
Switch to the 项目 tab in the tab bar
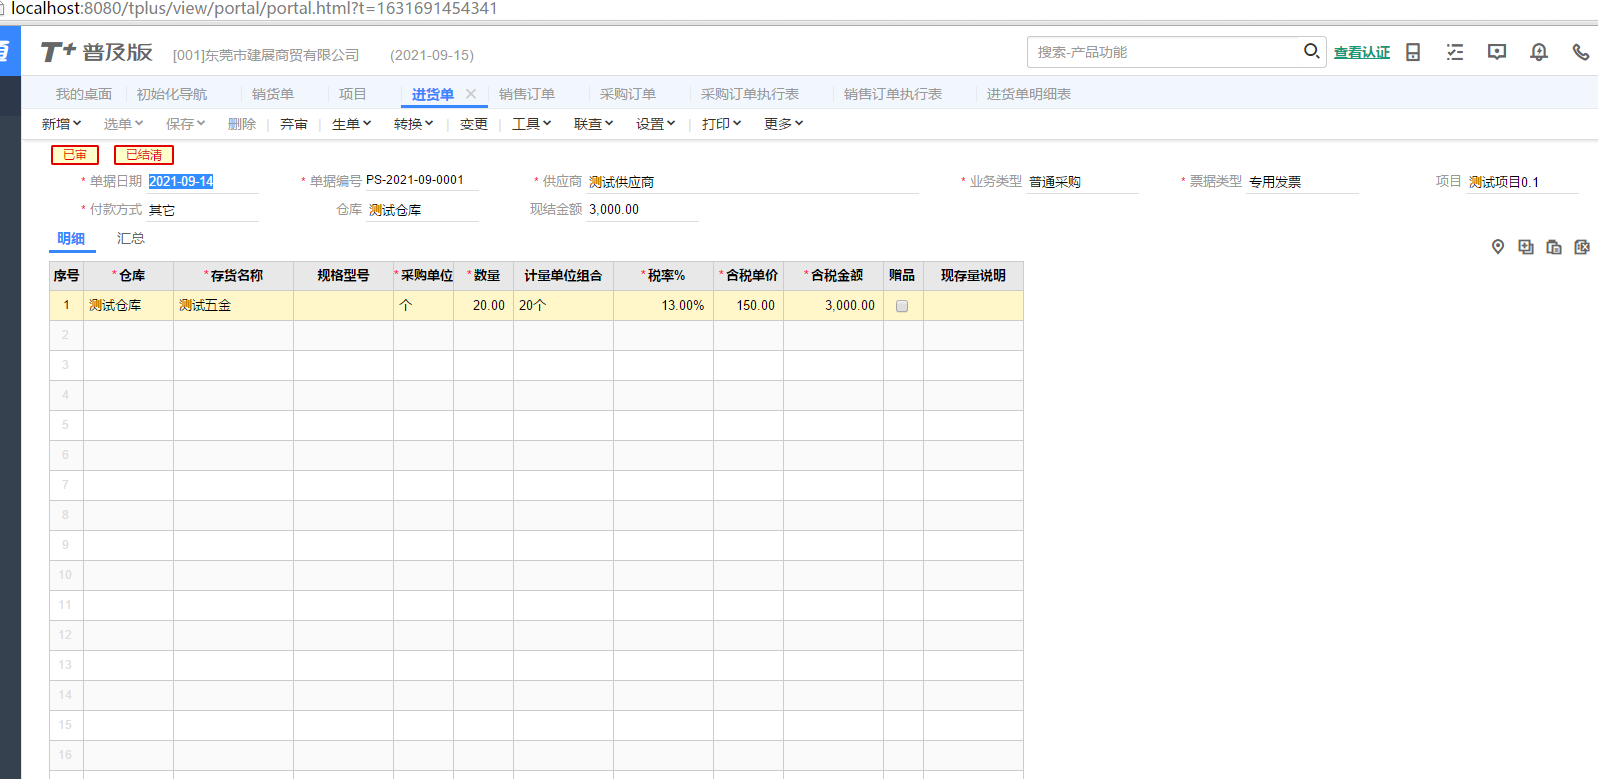352,94
